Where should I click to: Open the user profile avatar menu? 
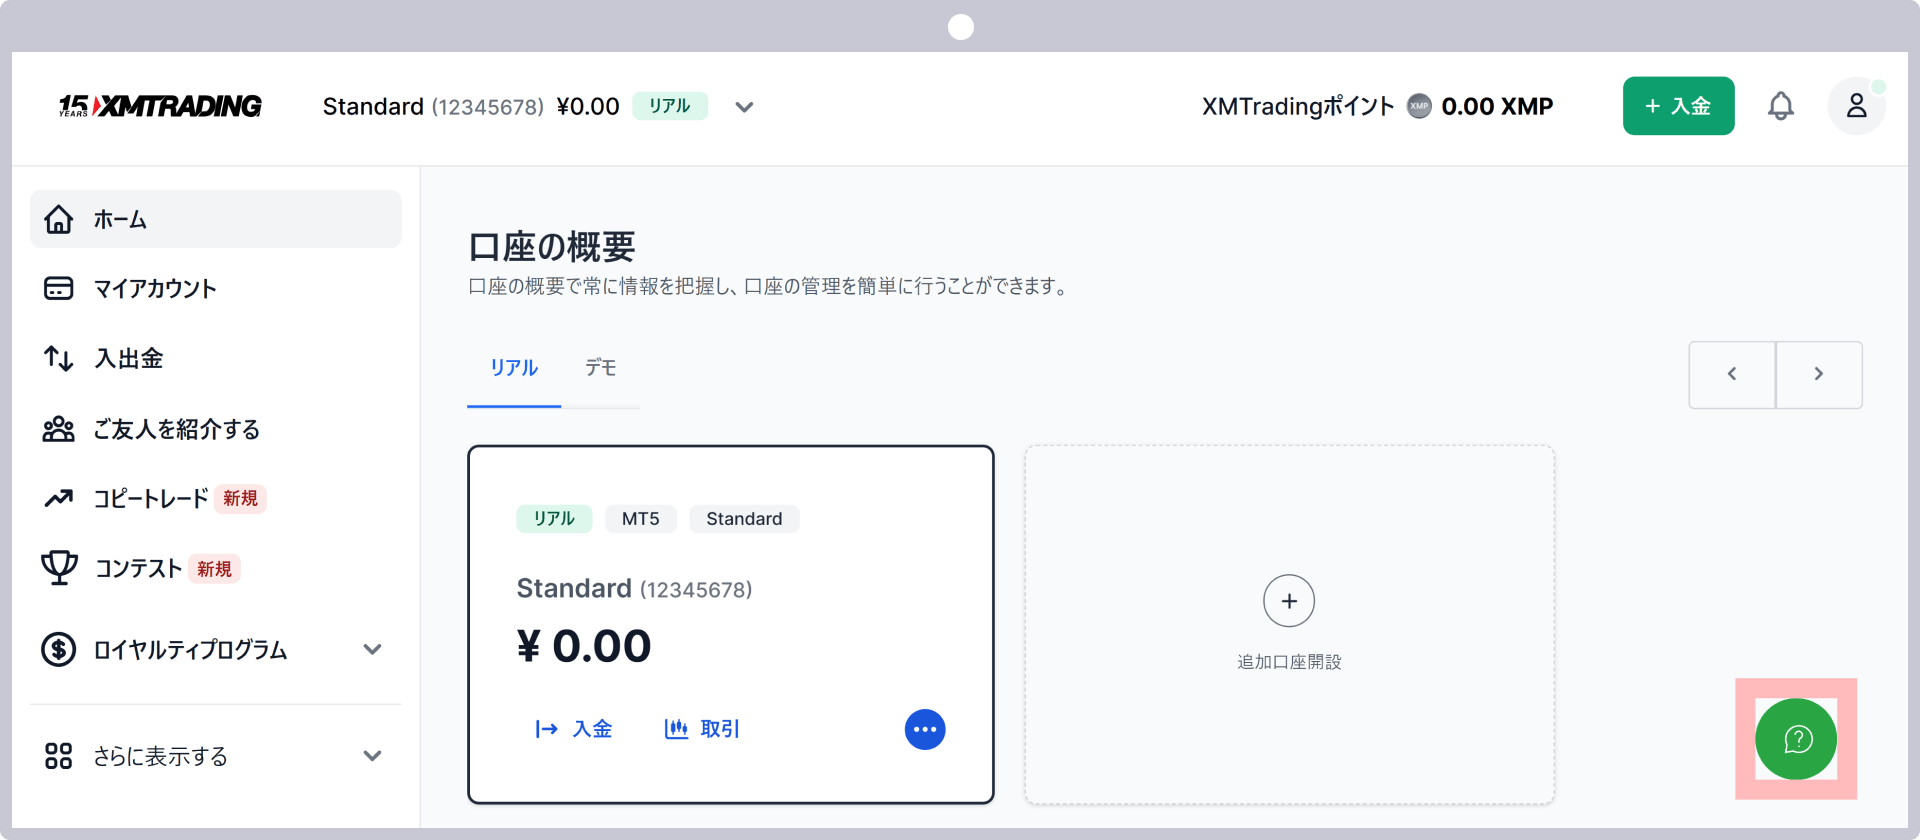(x=1856, y=106)
